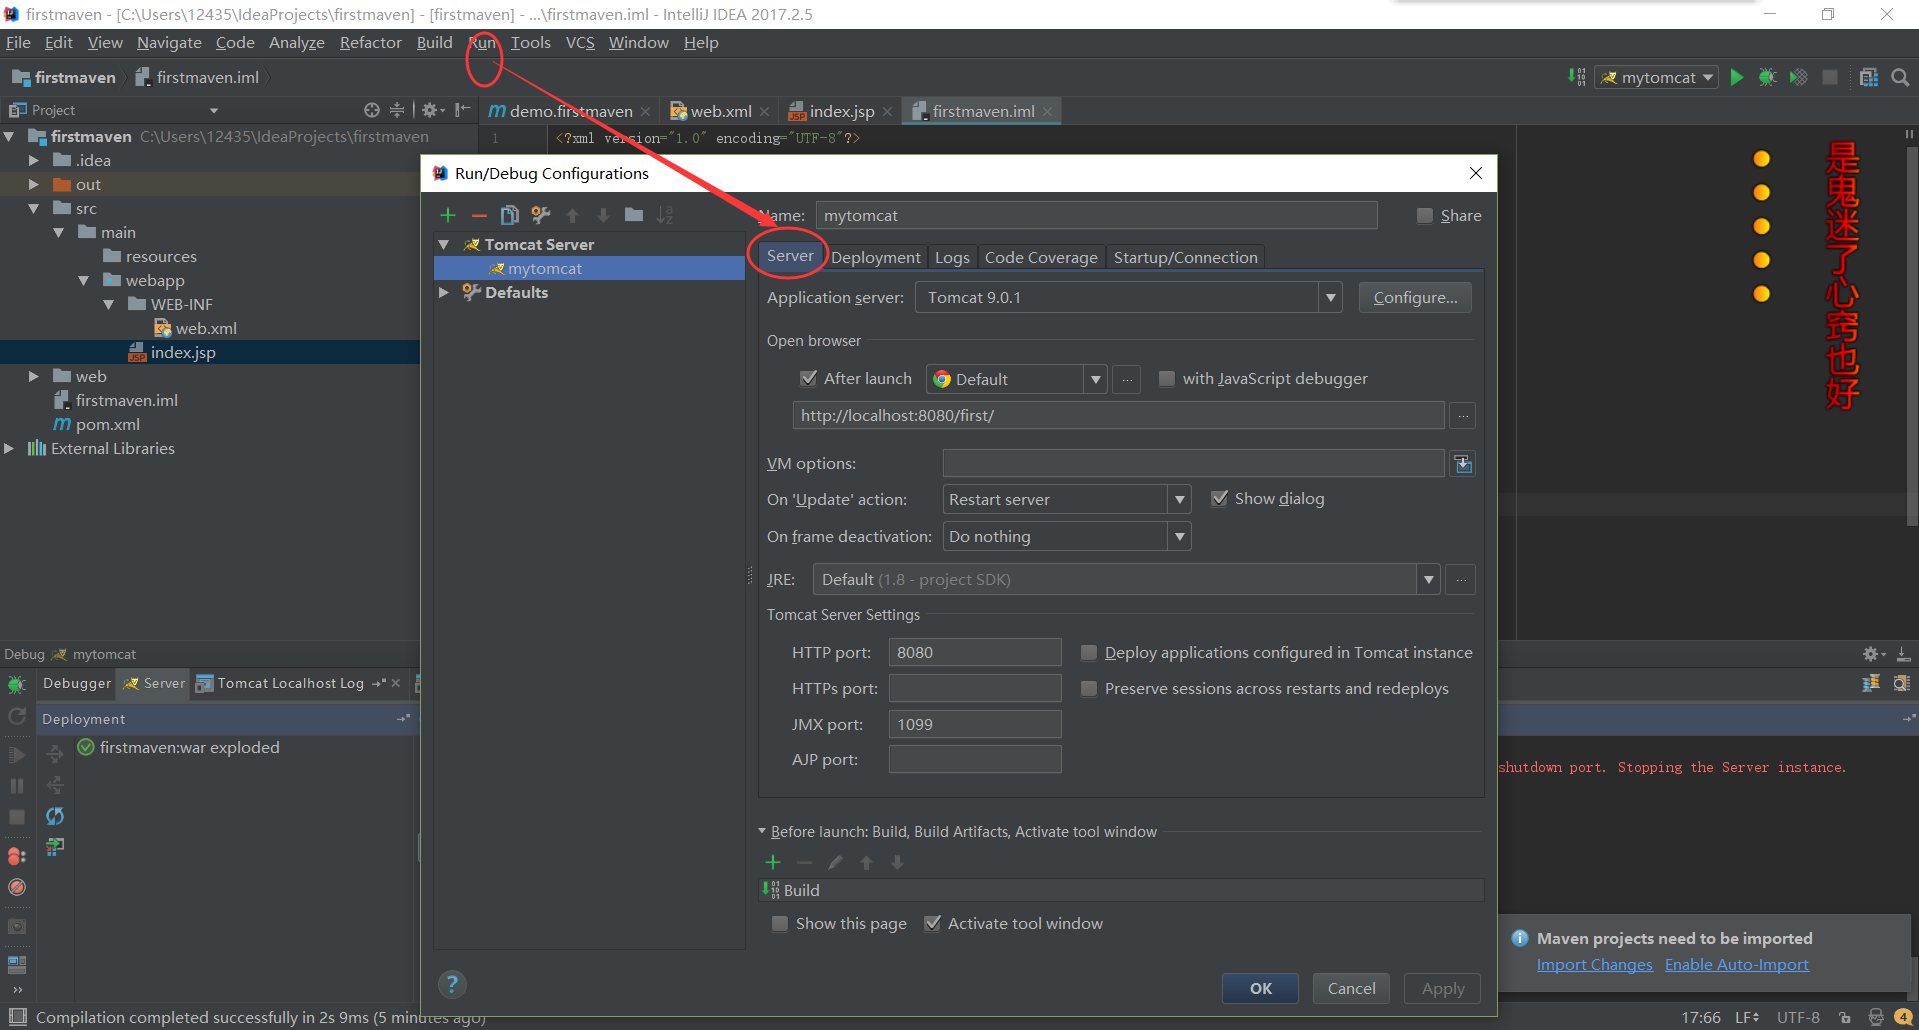Switch to the Code Coverage tab
This screenshot has width=1919, height=1030.
click(x=1041, y=258)
